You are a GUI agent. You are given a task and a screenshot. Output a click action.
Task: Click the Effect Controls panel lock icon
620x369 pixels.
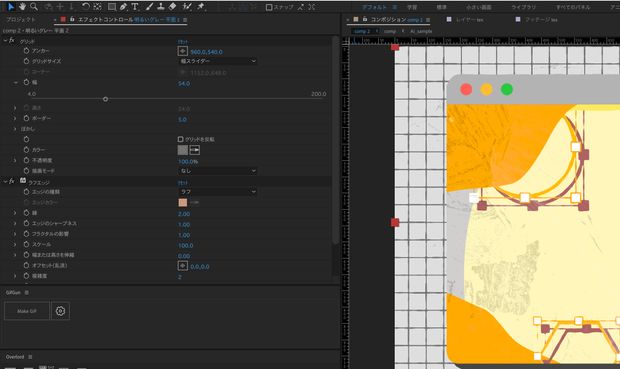(72, 19)
